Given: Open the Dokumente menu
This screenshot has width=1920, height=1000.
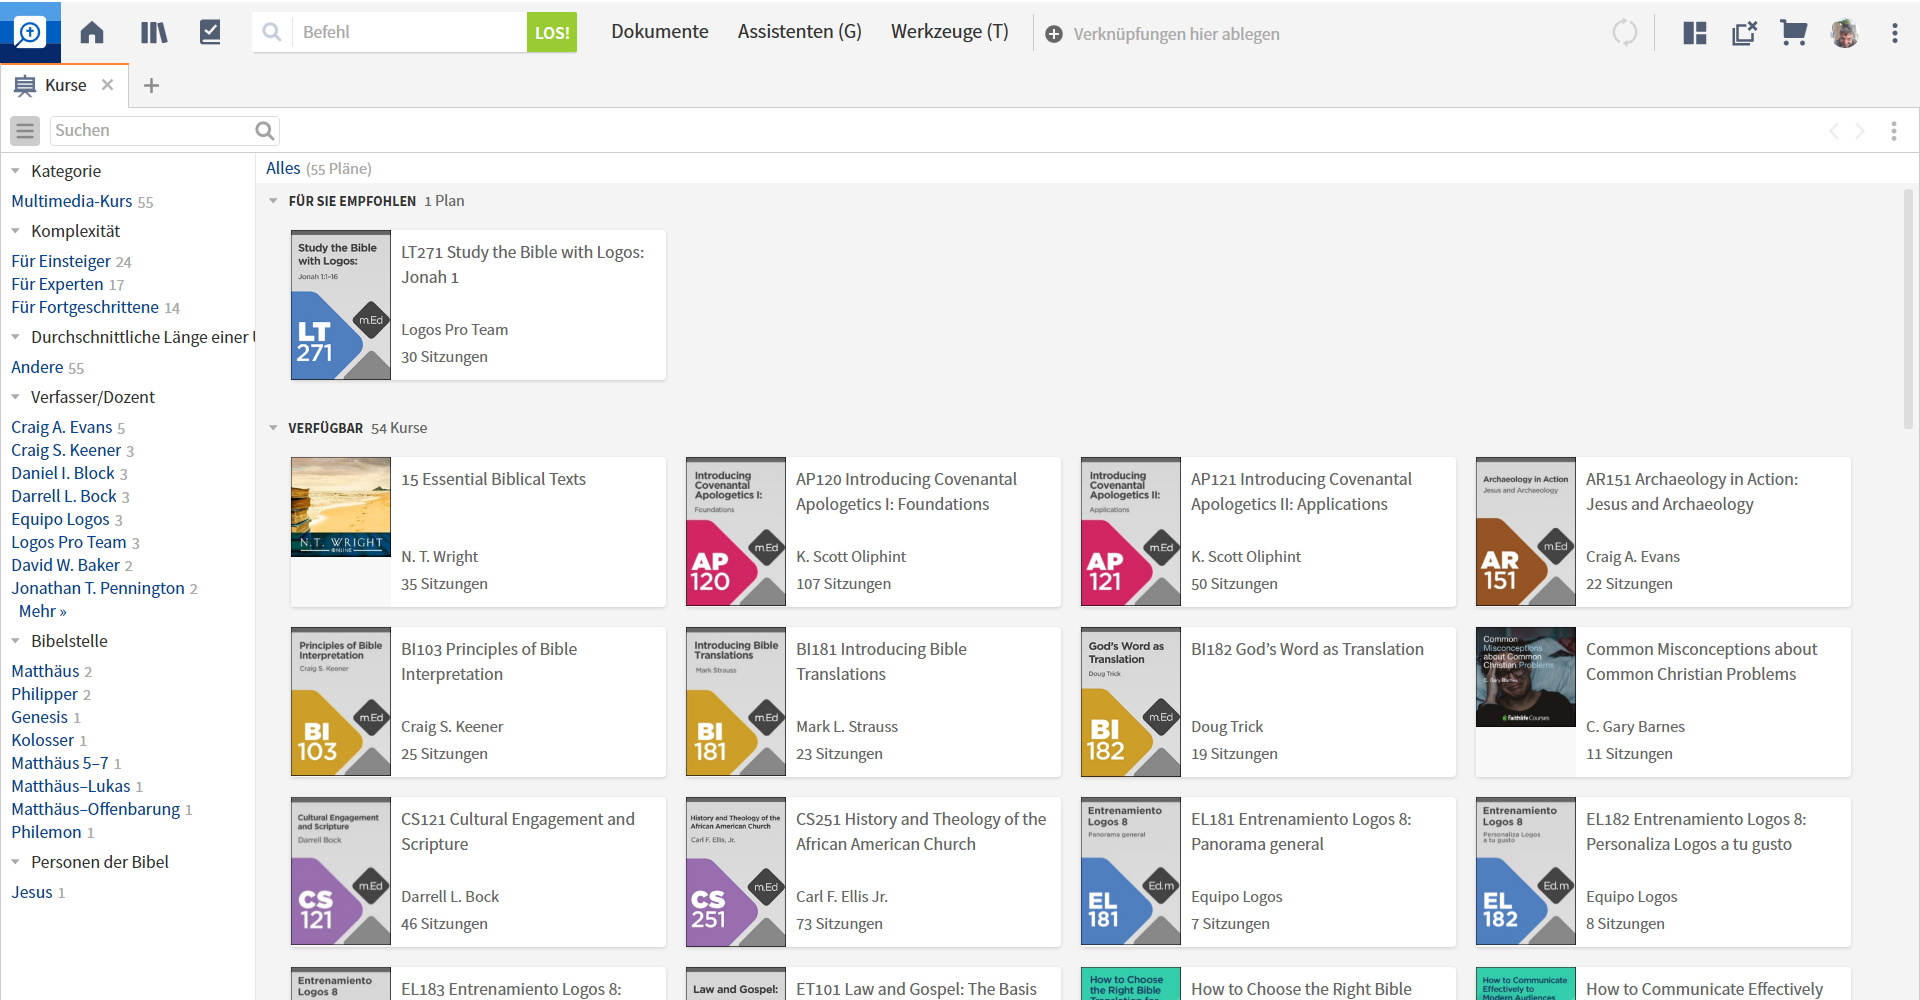Looking at the screenshot, I should (660, 32).
